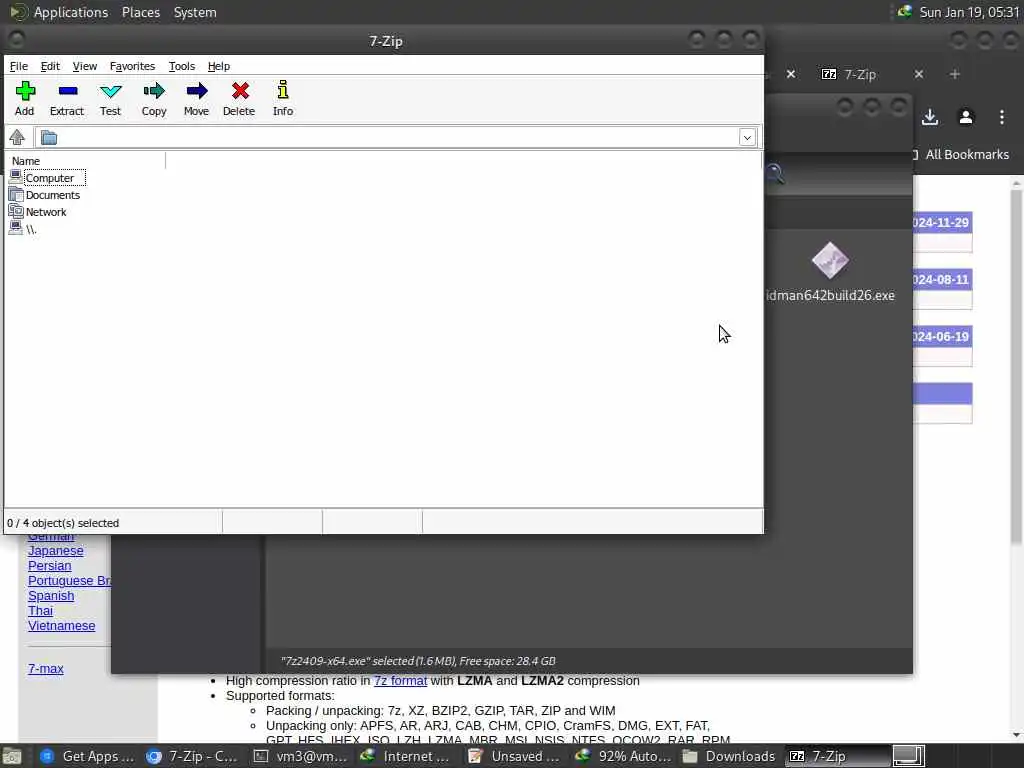Open the 7-max link

coord(46,669)
